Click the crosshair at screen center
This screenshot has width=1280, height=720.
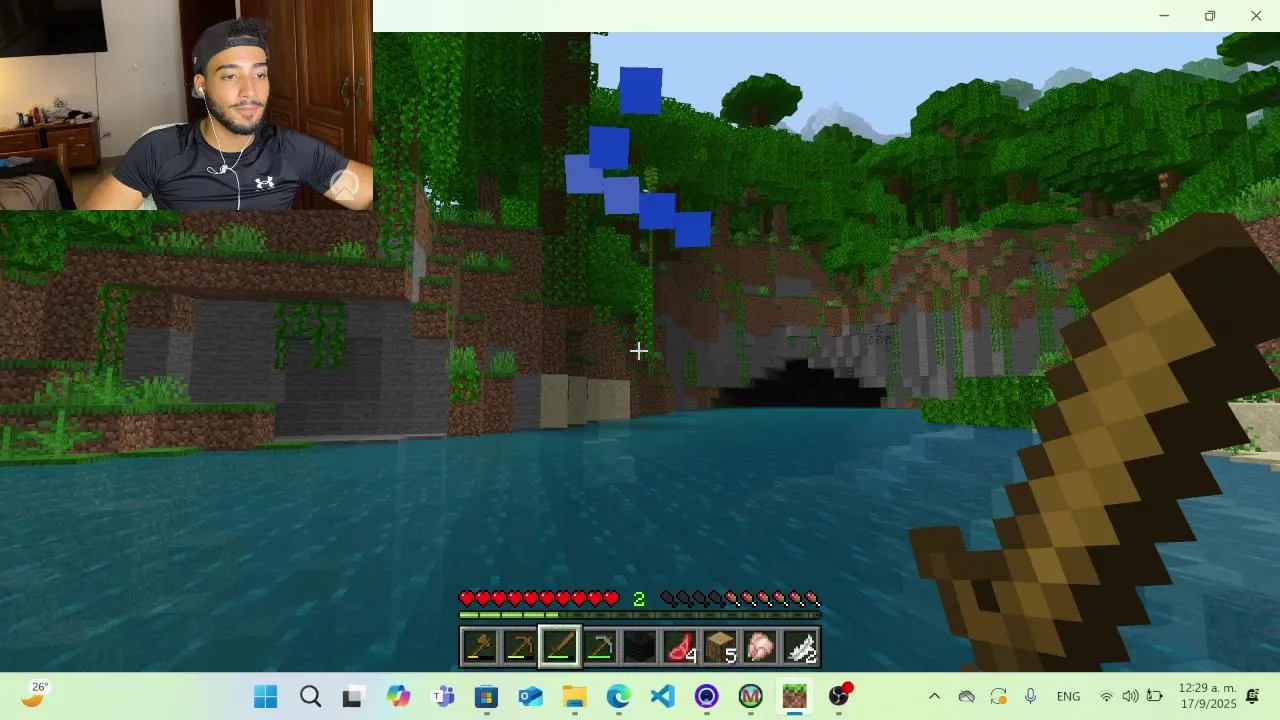click(639, 351)
